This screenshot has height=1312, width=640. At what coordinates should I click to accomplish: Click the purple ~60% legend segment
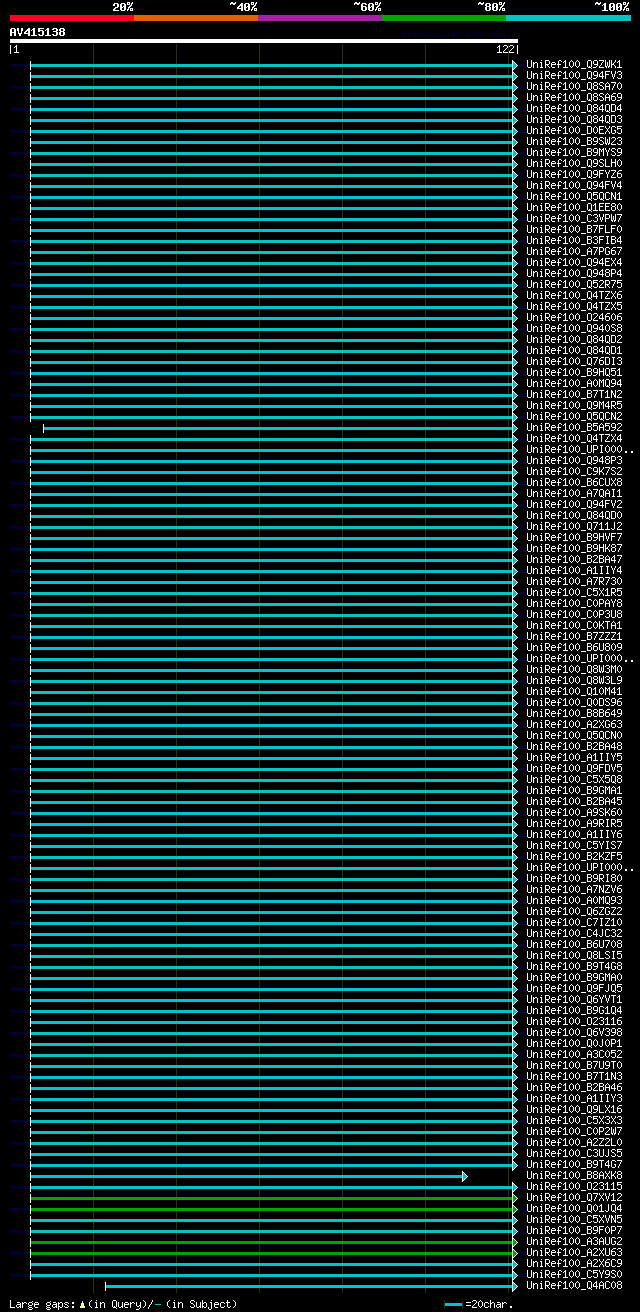[319, 18]
